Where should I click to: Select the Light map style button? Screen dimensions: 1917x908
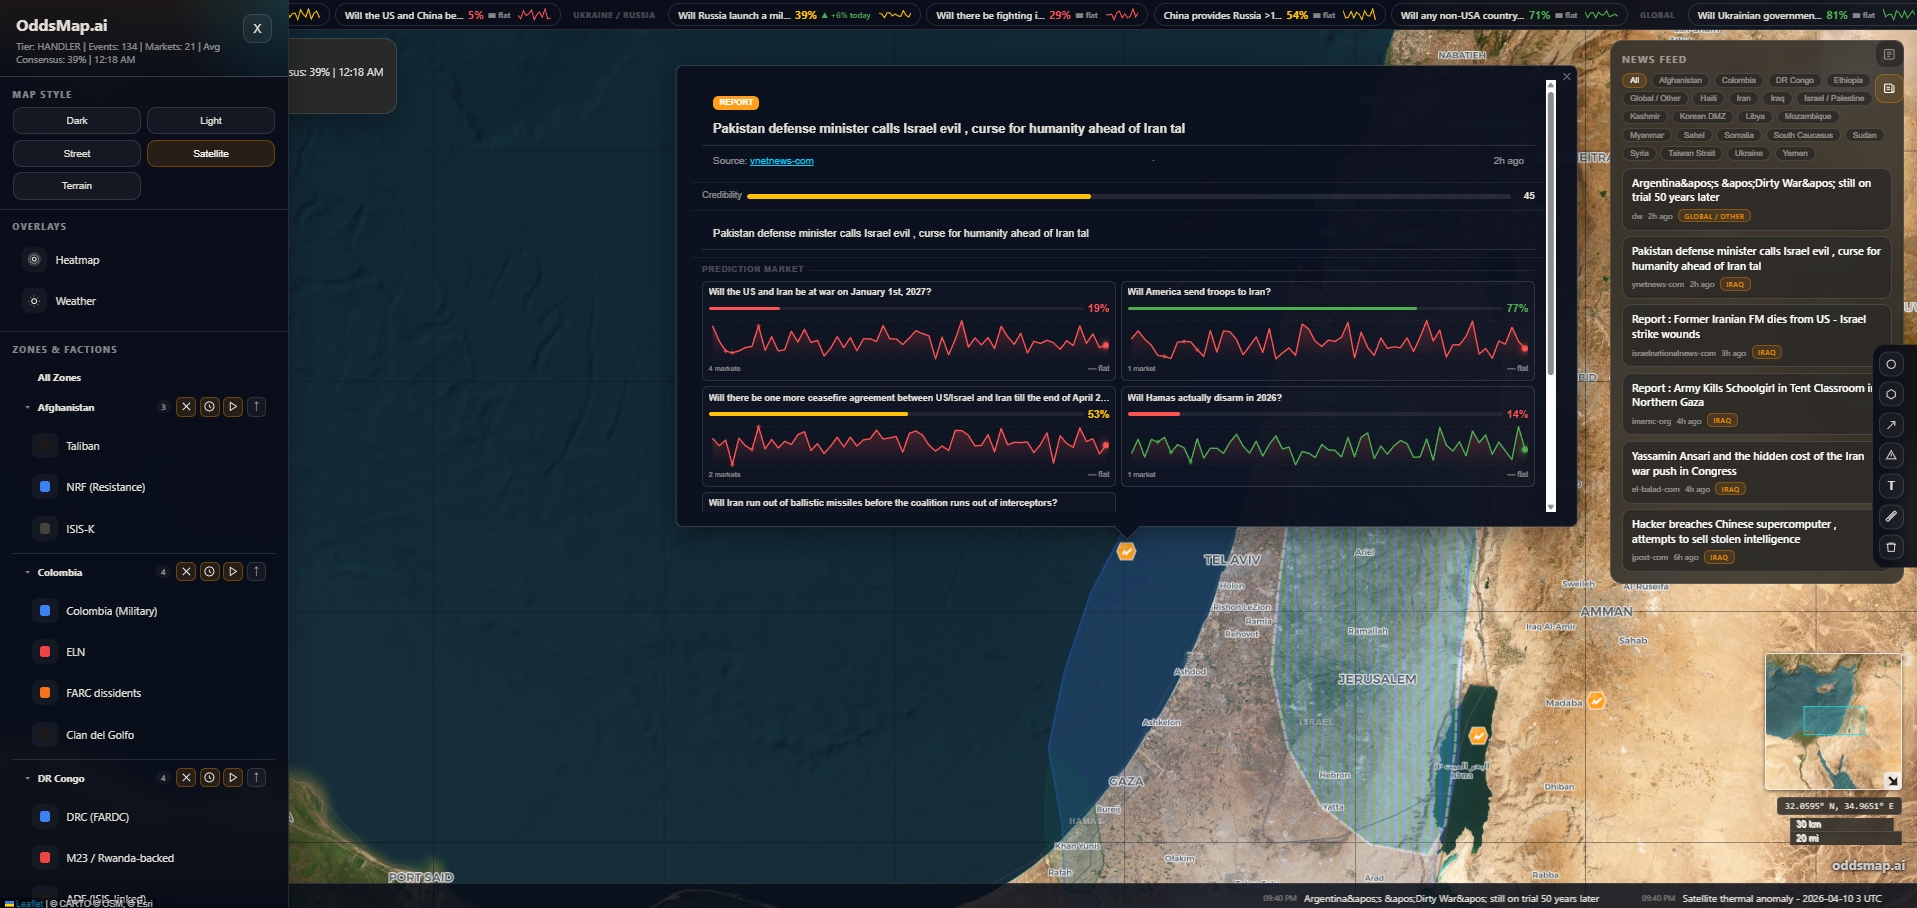210,120
